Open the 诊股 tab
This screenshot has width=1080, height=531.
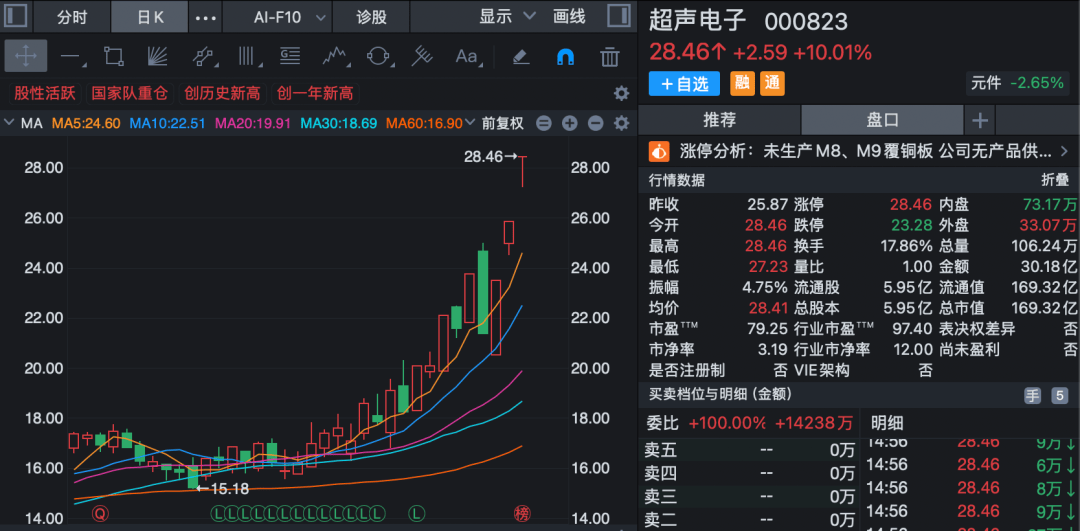tap(371, 17)
